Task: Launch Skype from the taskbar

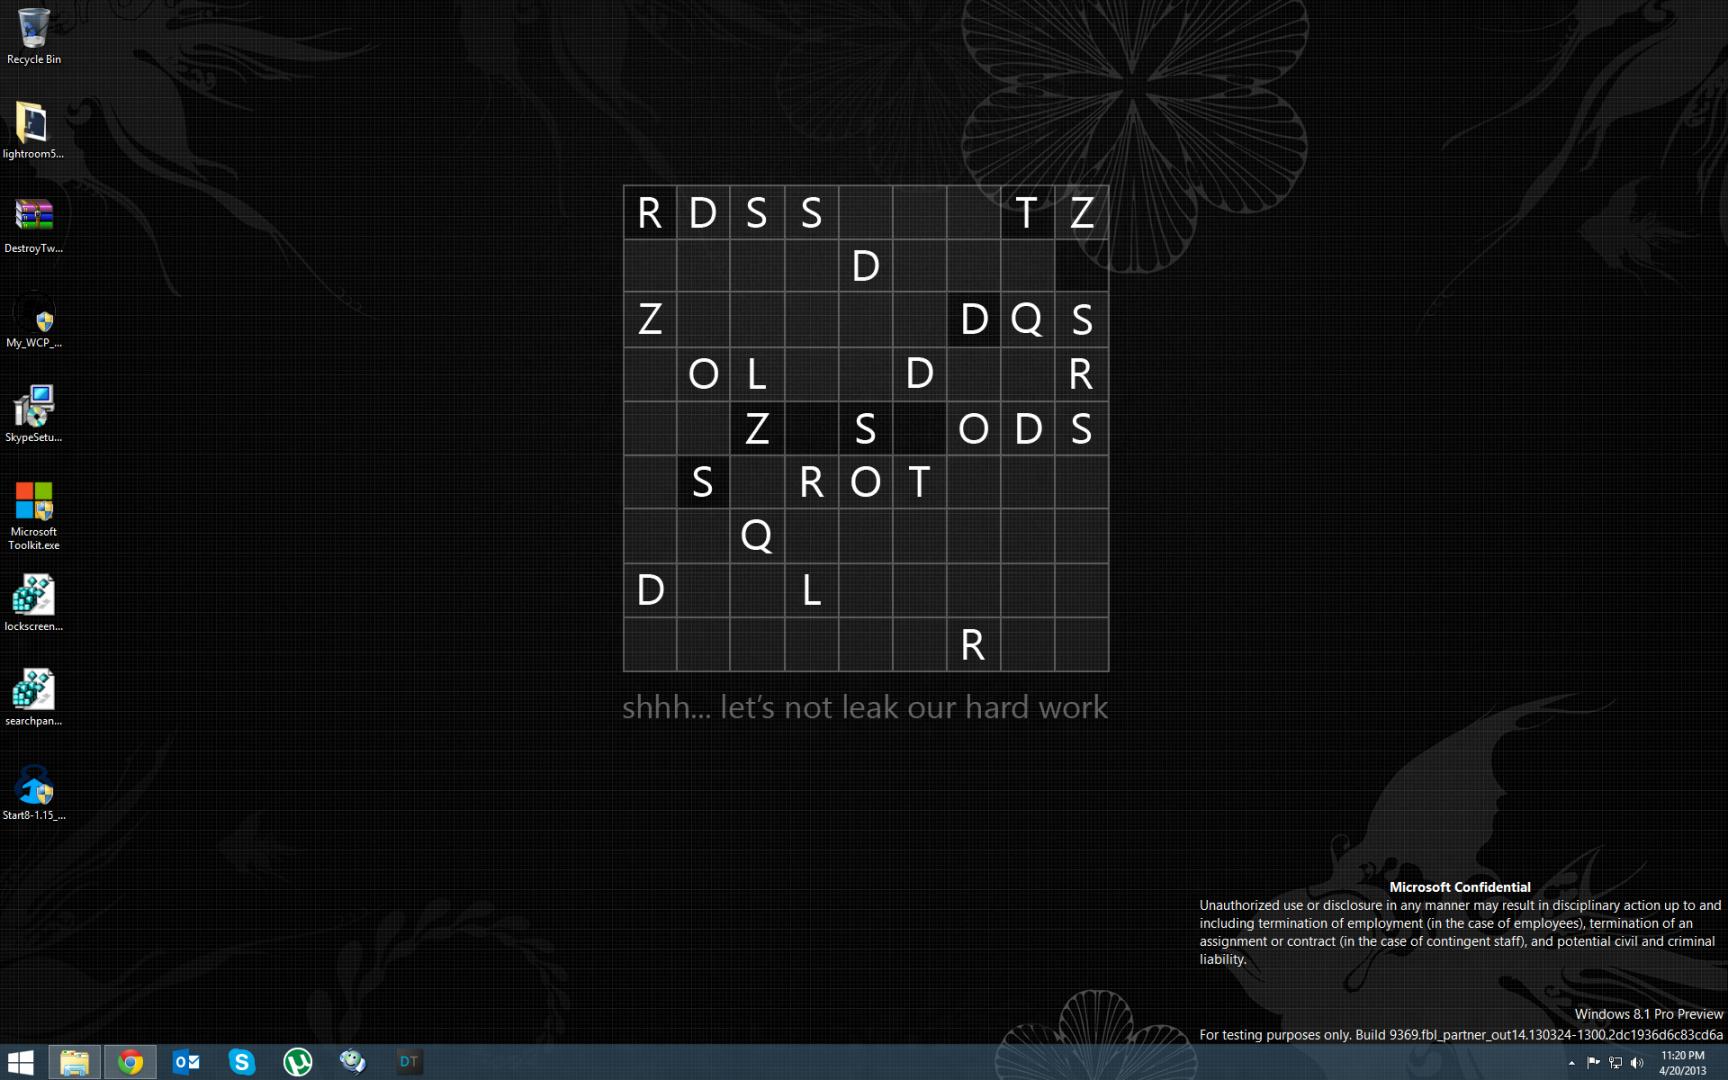Action: [x=241, y=1062]
